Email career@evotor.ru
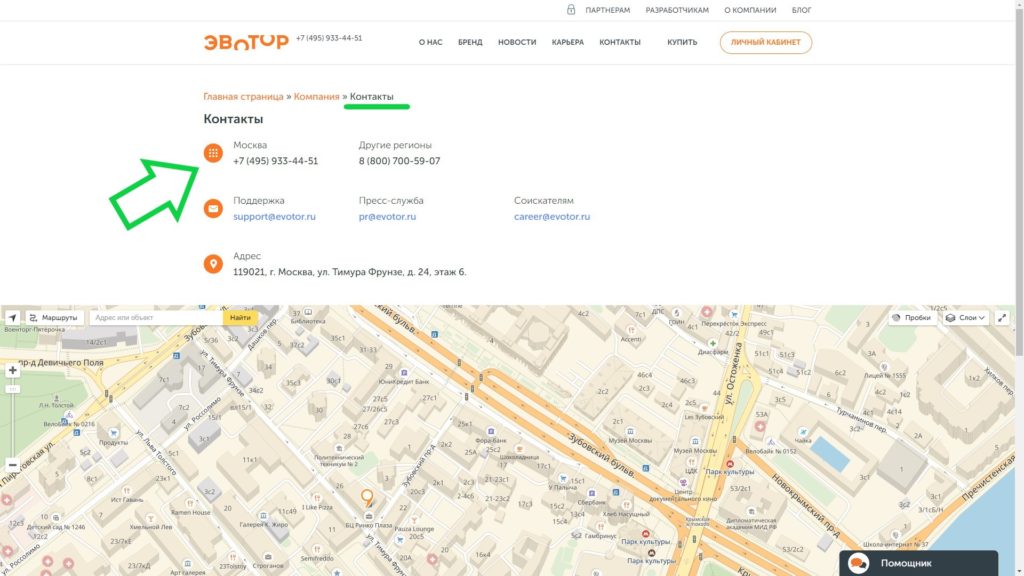The height and width of the screenshot is (576, 1024). [552, 217]
